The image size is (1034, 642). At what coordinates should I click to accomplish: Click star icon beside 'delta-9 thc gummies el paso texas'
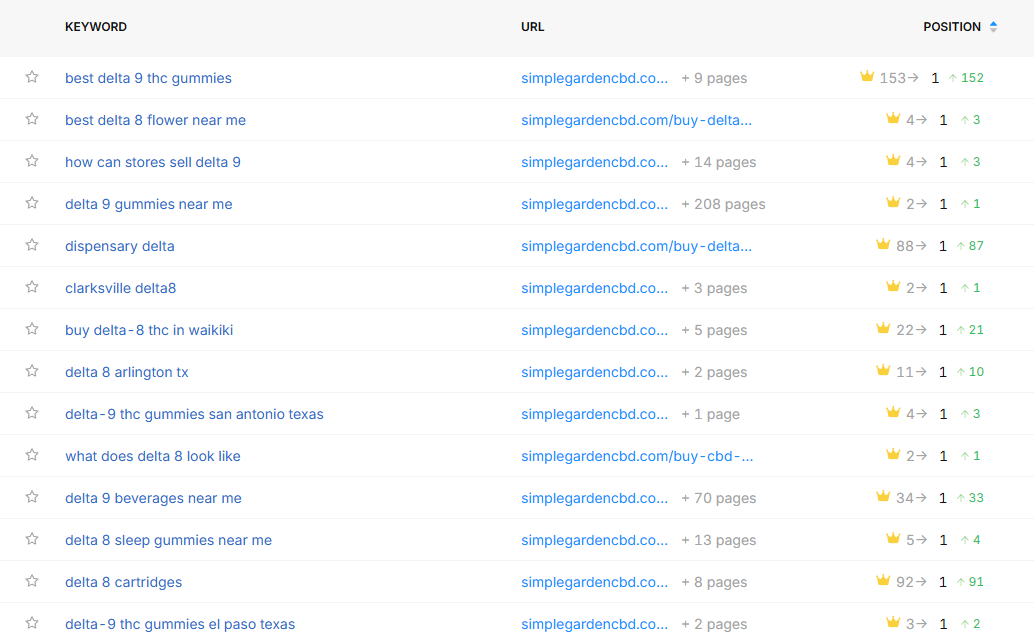click(x=32, y=624)
